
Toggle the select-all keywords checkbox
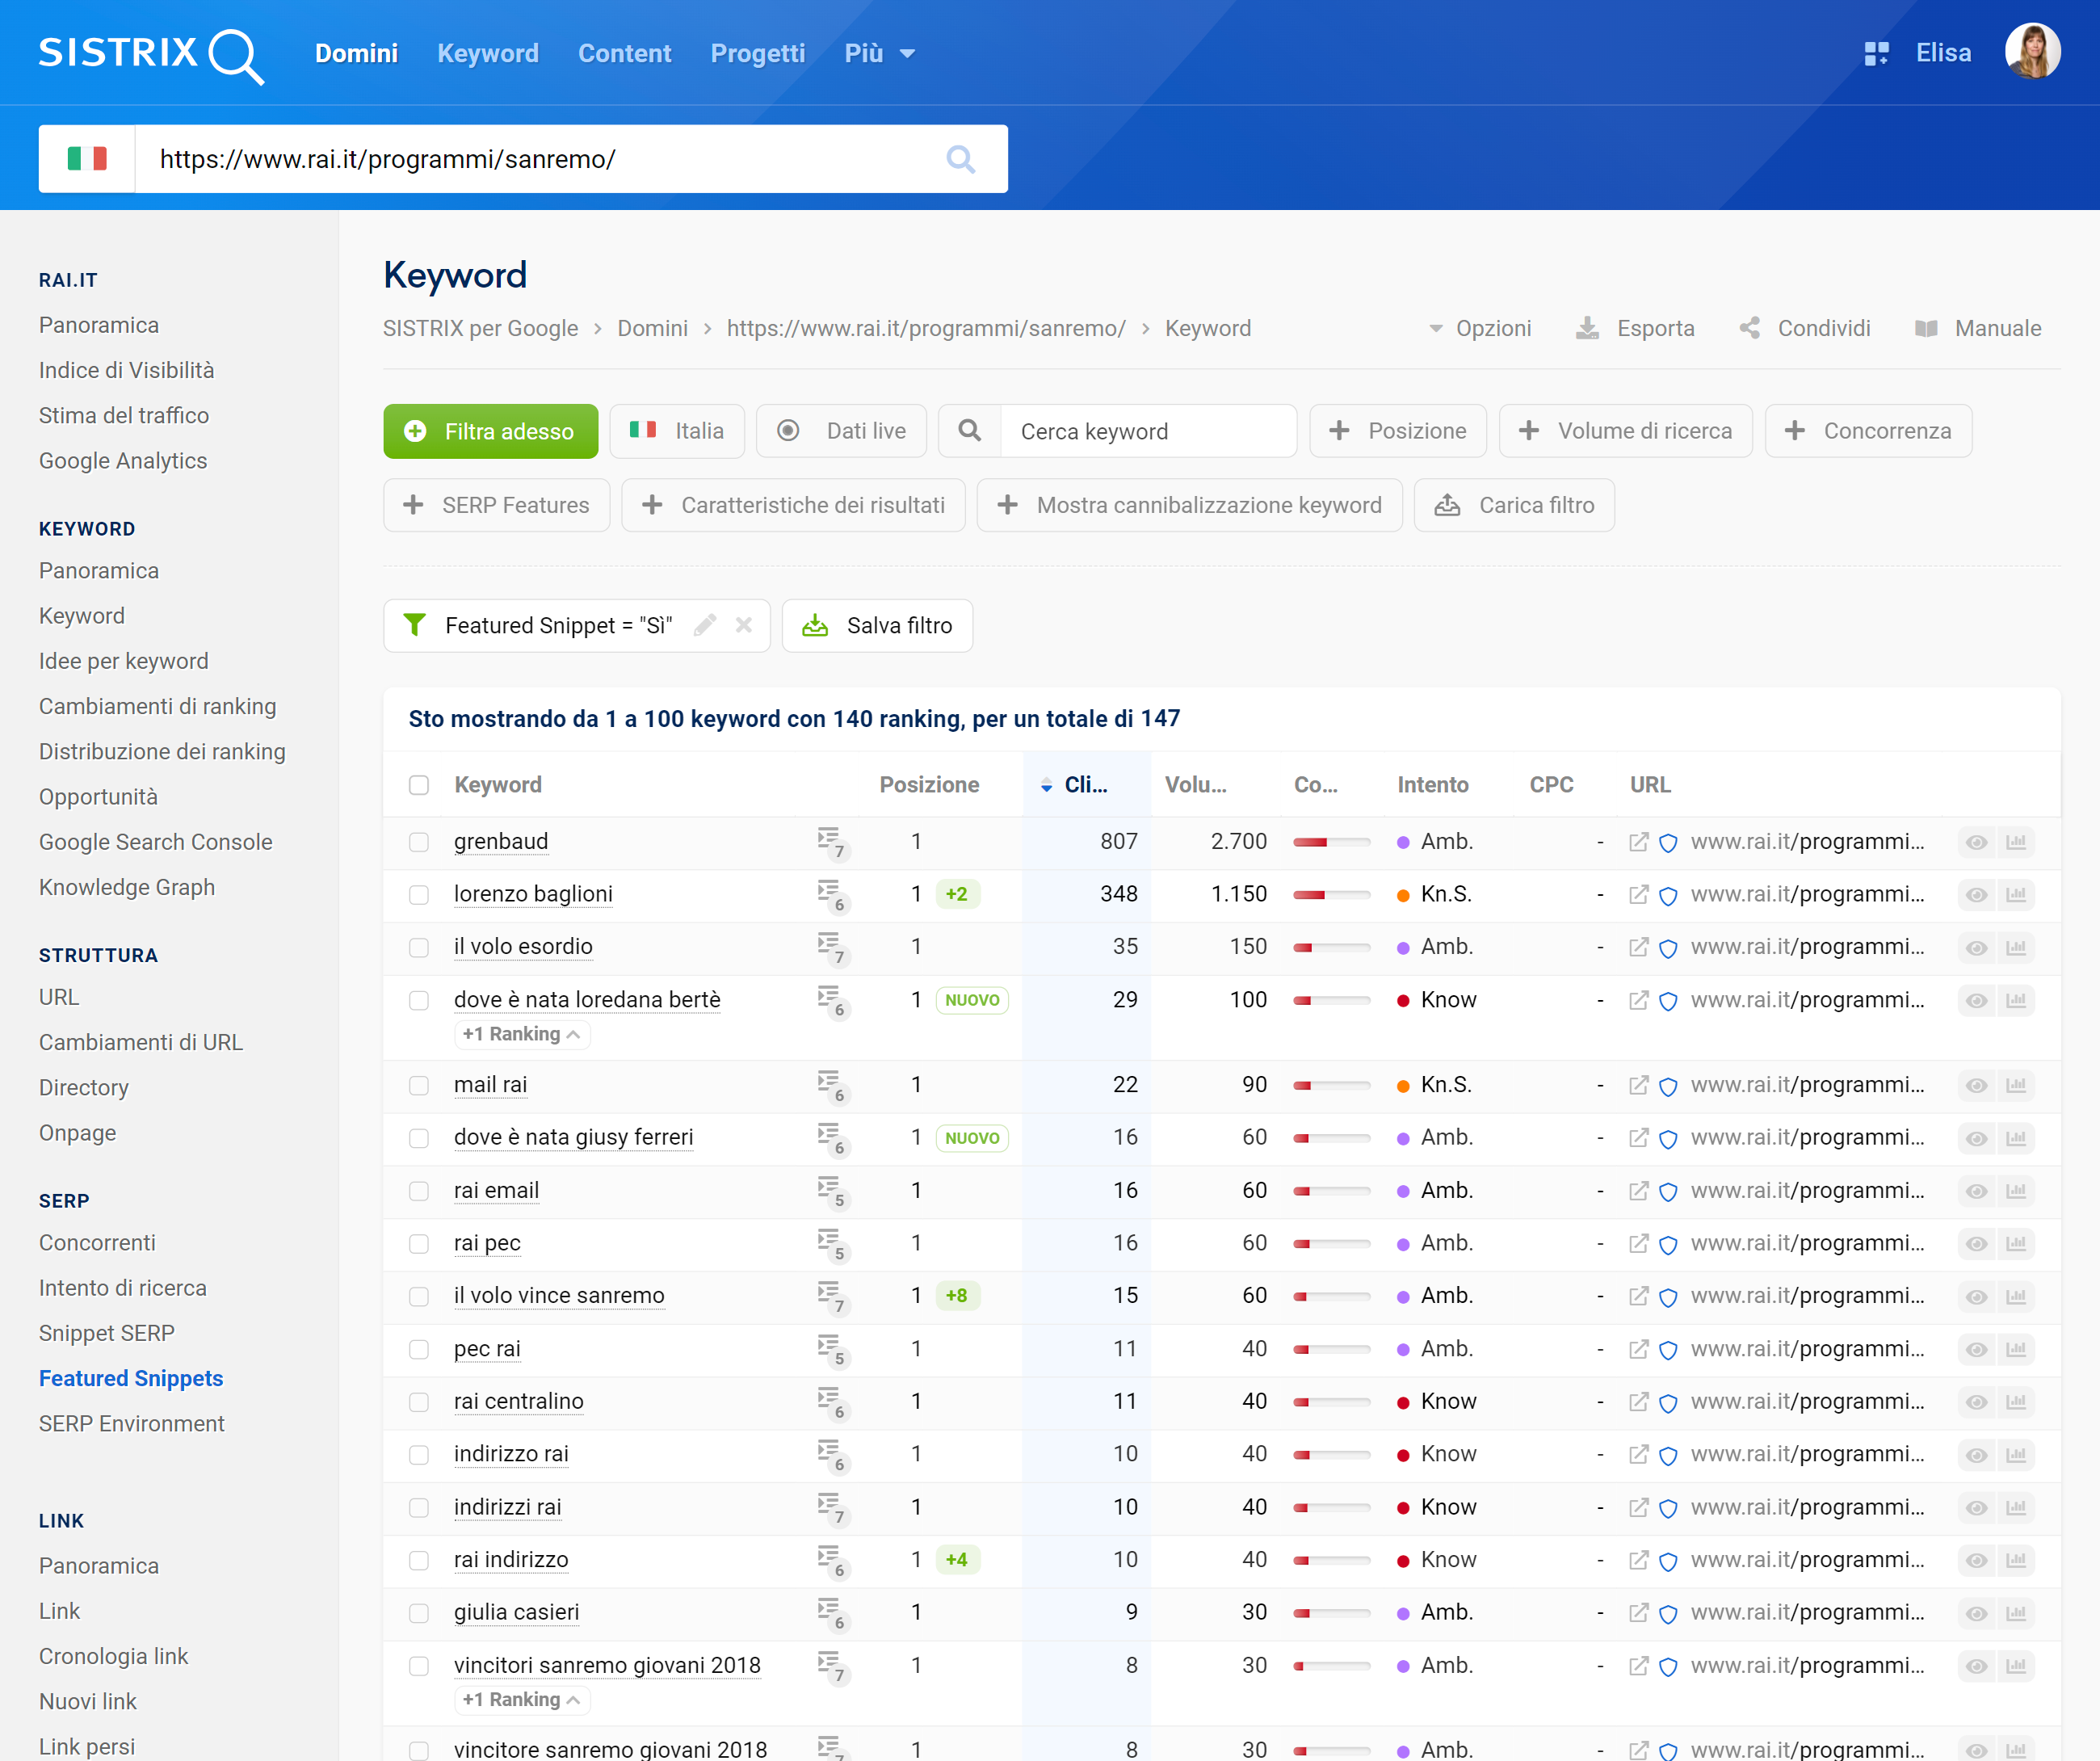419,785
